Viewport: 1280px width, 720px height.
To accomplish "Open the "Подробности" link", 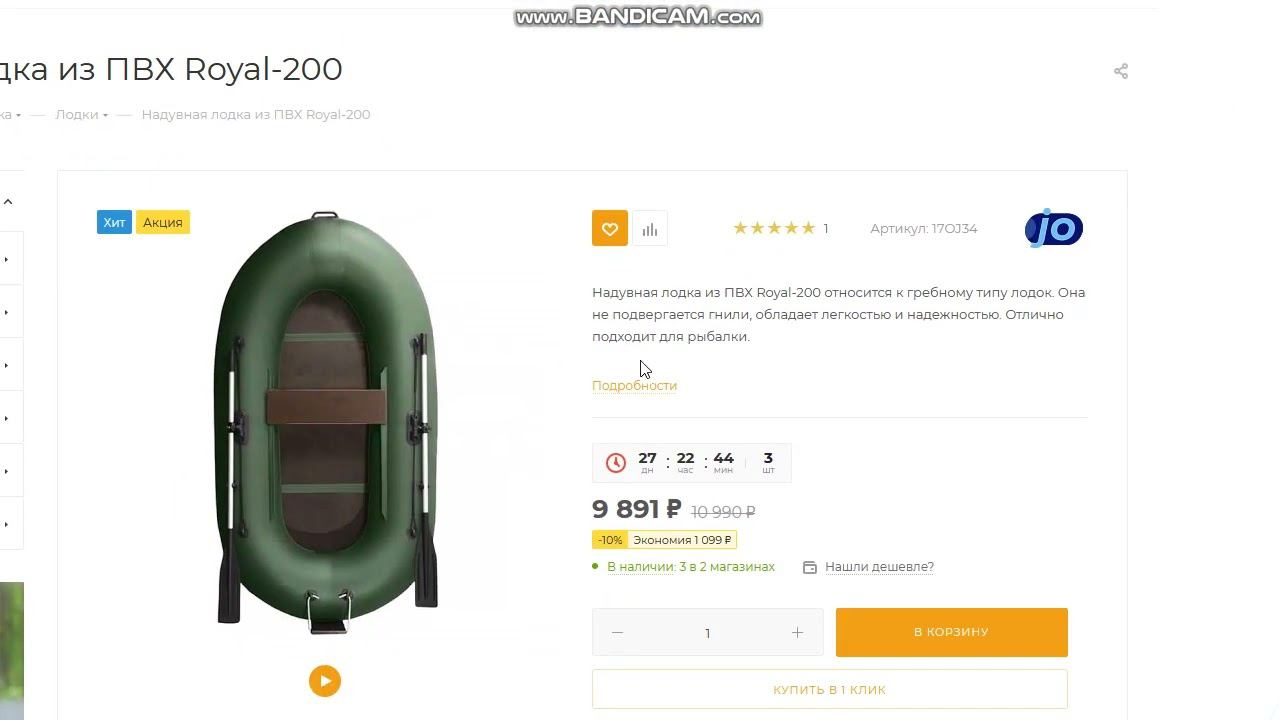I will pyautogui.click(x=634, y=386).
